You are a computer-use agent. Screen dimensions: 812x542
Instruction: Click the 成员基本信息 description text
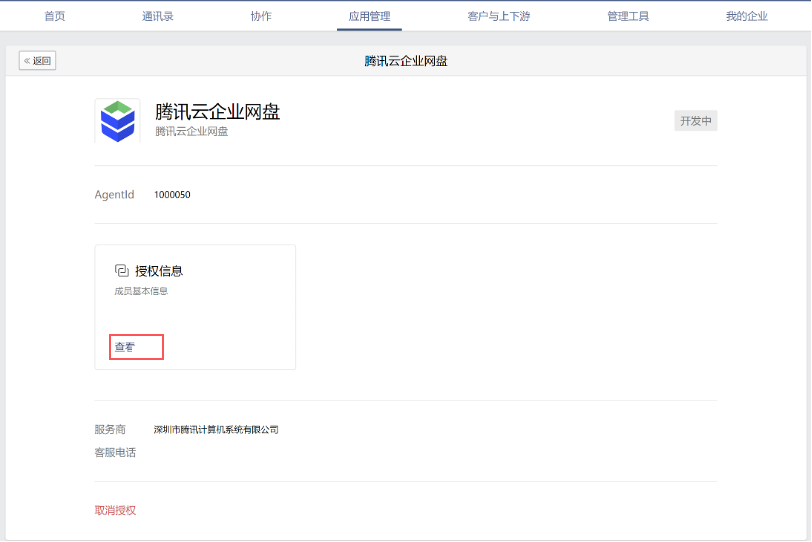point(141,291)
